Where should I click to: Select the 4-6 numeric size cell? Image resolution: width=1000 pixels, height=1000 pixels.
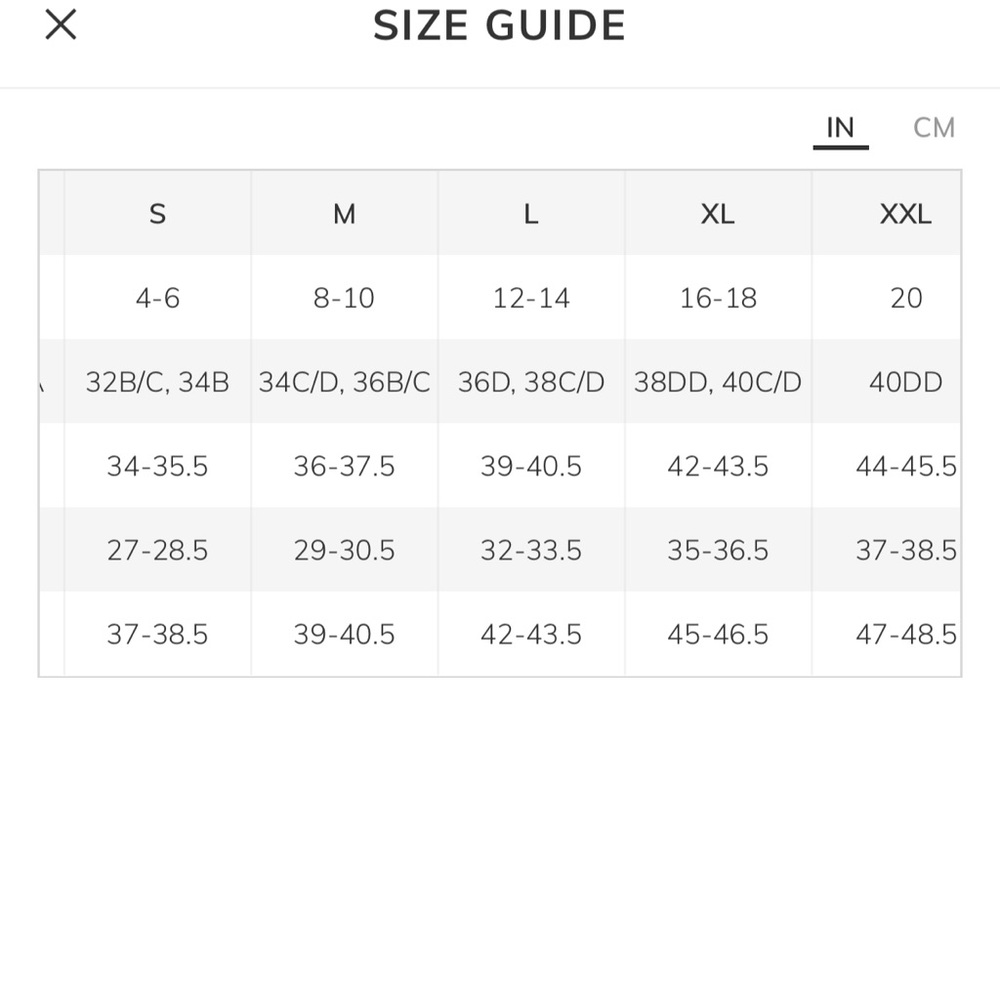pyautogui.click(x=158, y=298)
